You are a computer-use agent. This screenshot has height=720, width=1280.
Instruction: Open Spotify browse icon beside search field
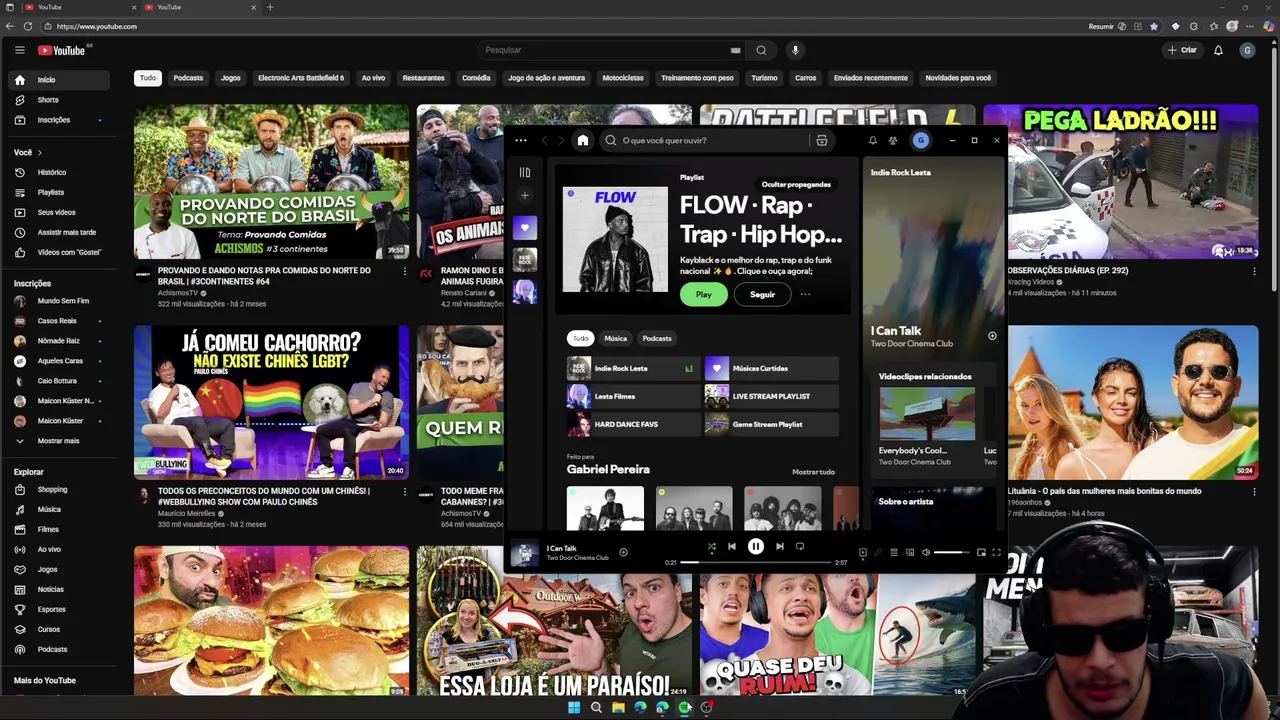coord(822,140)
